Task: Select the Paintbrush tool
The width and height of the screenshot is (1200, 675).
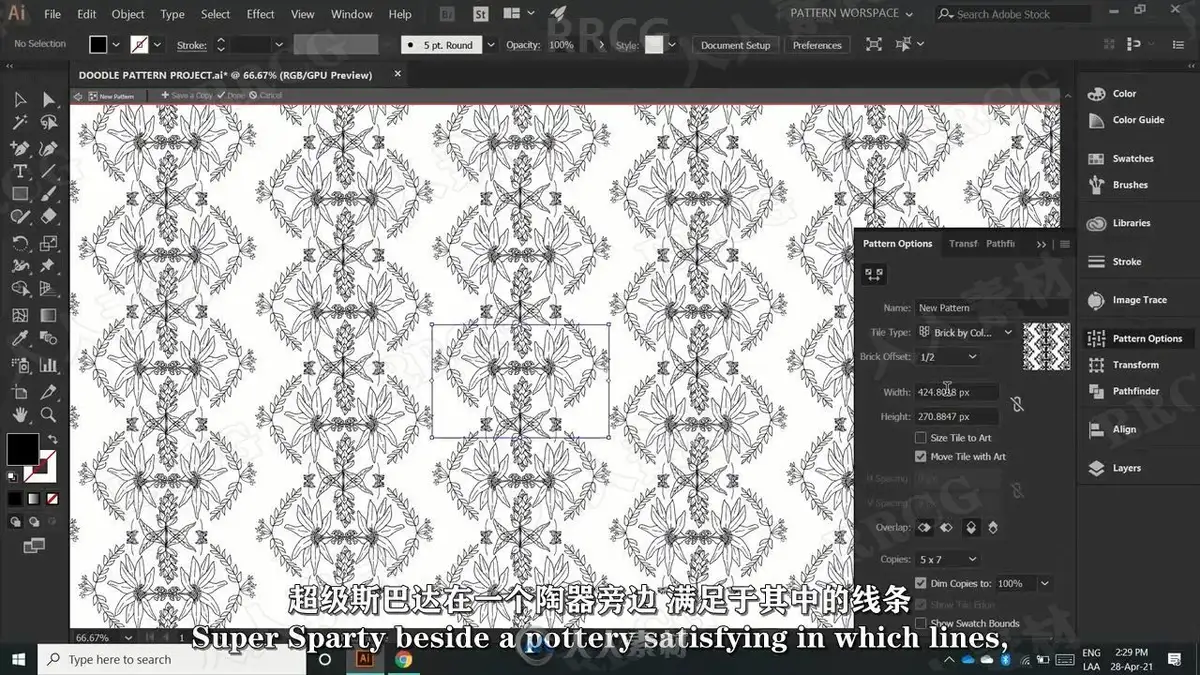Action: coord(48,194)
